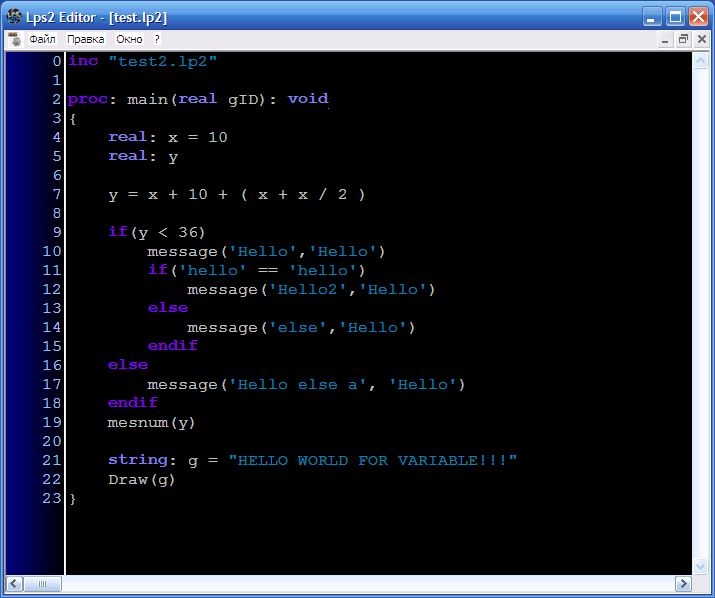Click the 'void' return type
The image size is (715, 598).
point(308,99)
